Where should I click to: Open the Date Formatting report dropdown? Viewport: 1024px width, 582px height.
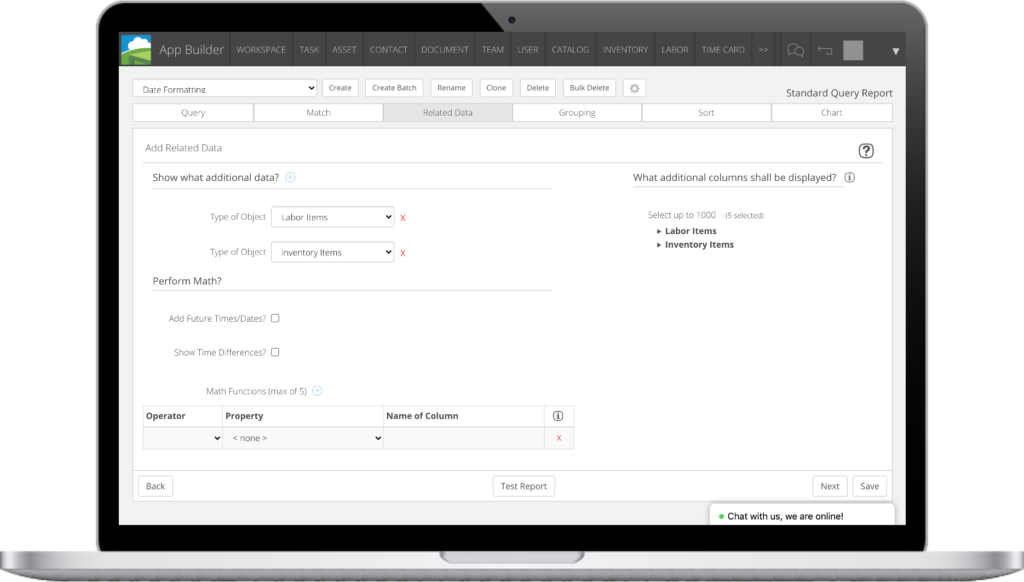(225, 88)
